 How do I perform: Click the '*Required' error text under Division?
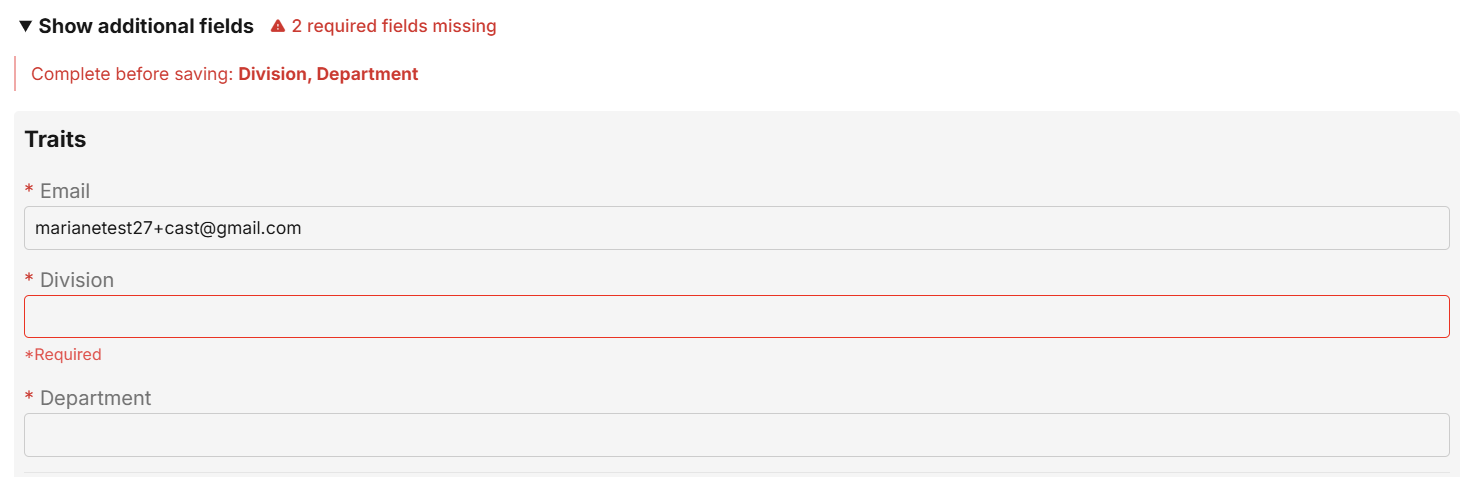63,354
